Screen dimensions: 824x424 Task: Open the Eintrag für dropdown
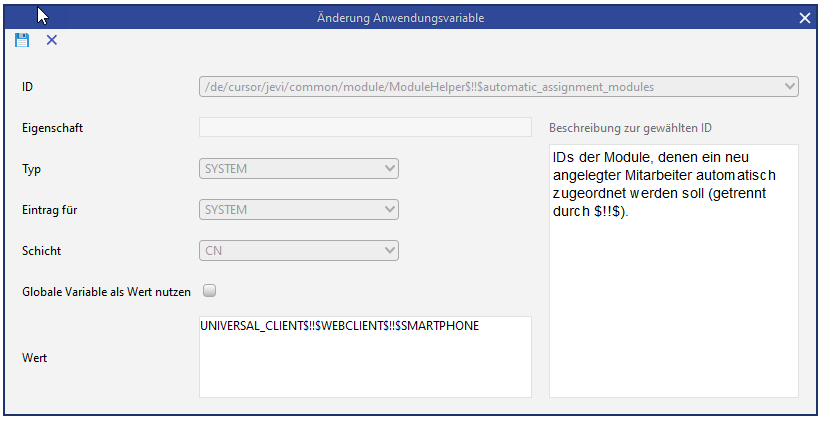(x=390, y=210)
